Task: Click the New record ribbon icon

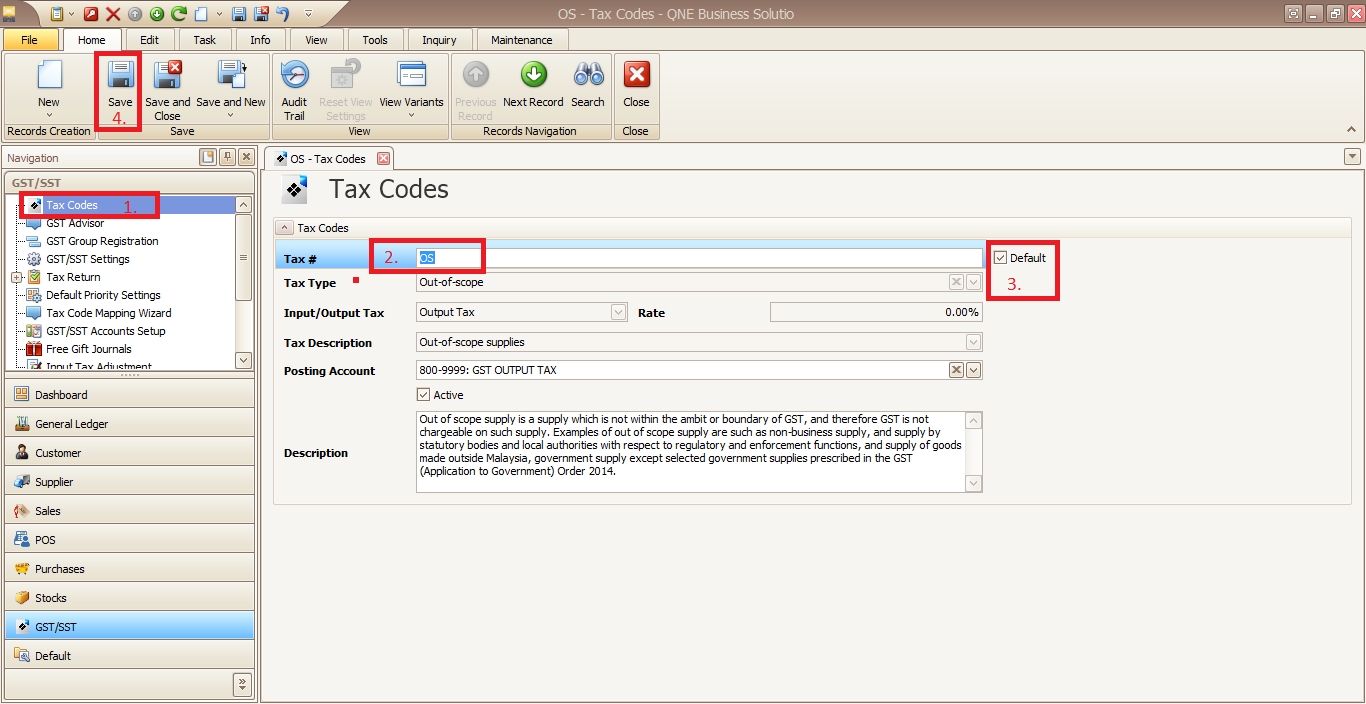Action: (49, 76)
